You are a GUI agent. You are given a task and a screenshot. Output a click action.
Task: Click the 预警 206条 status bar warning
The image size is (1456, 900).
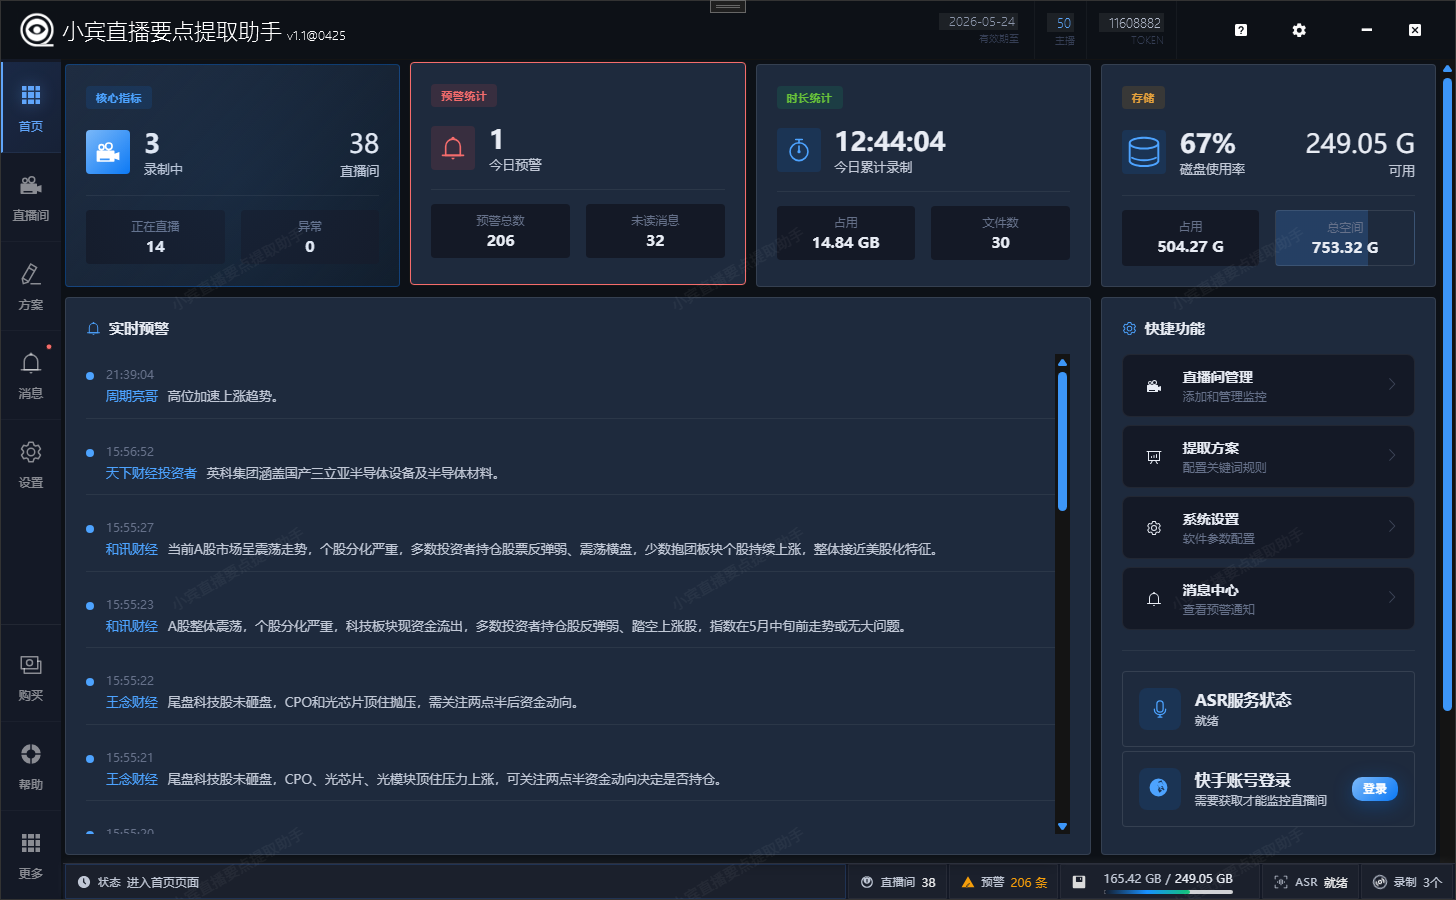(1004, 882)
